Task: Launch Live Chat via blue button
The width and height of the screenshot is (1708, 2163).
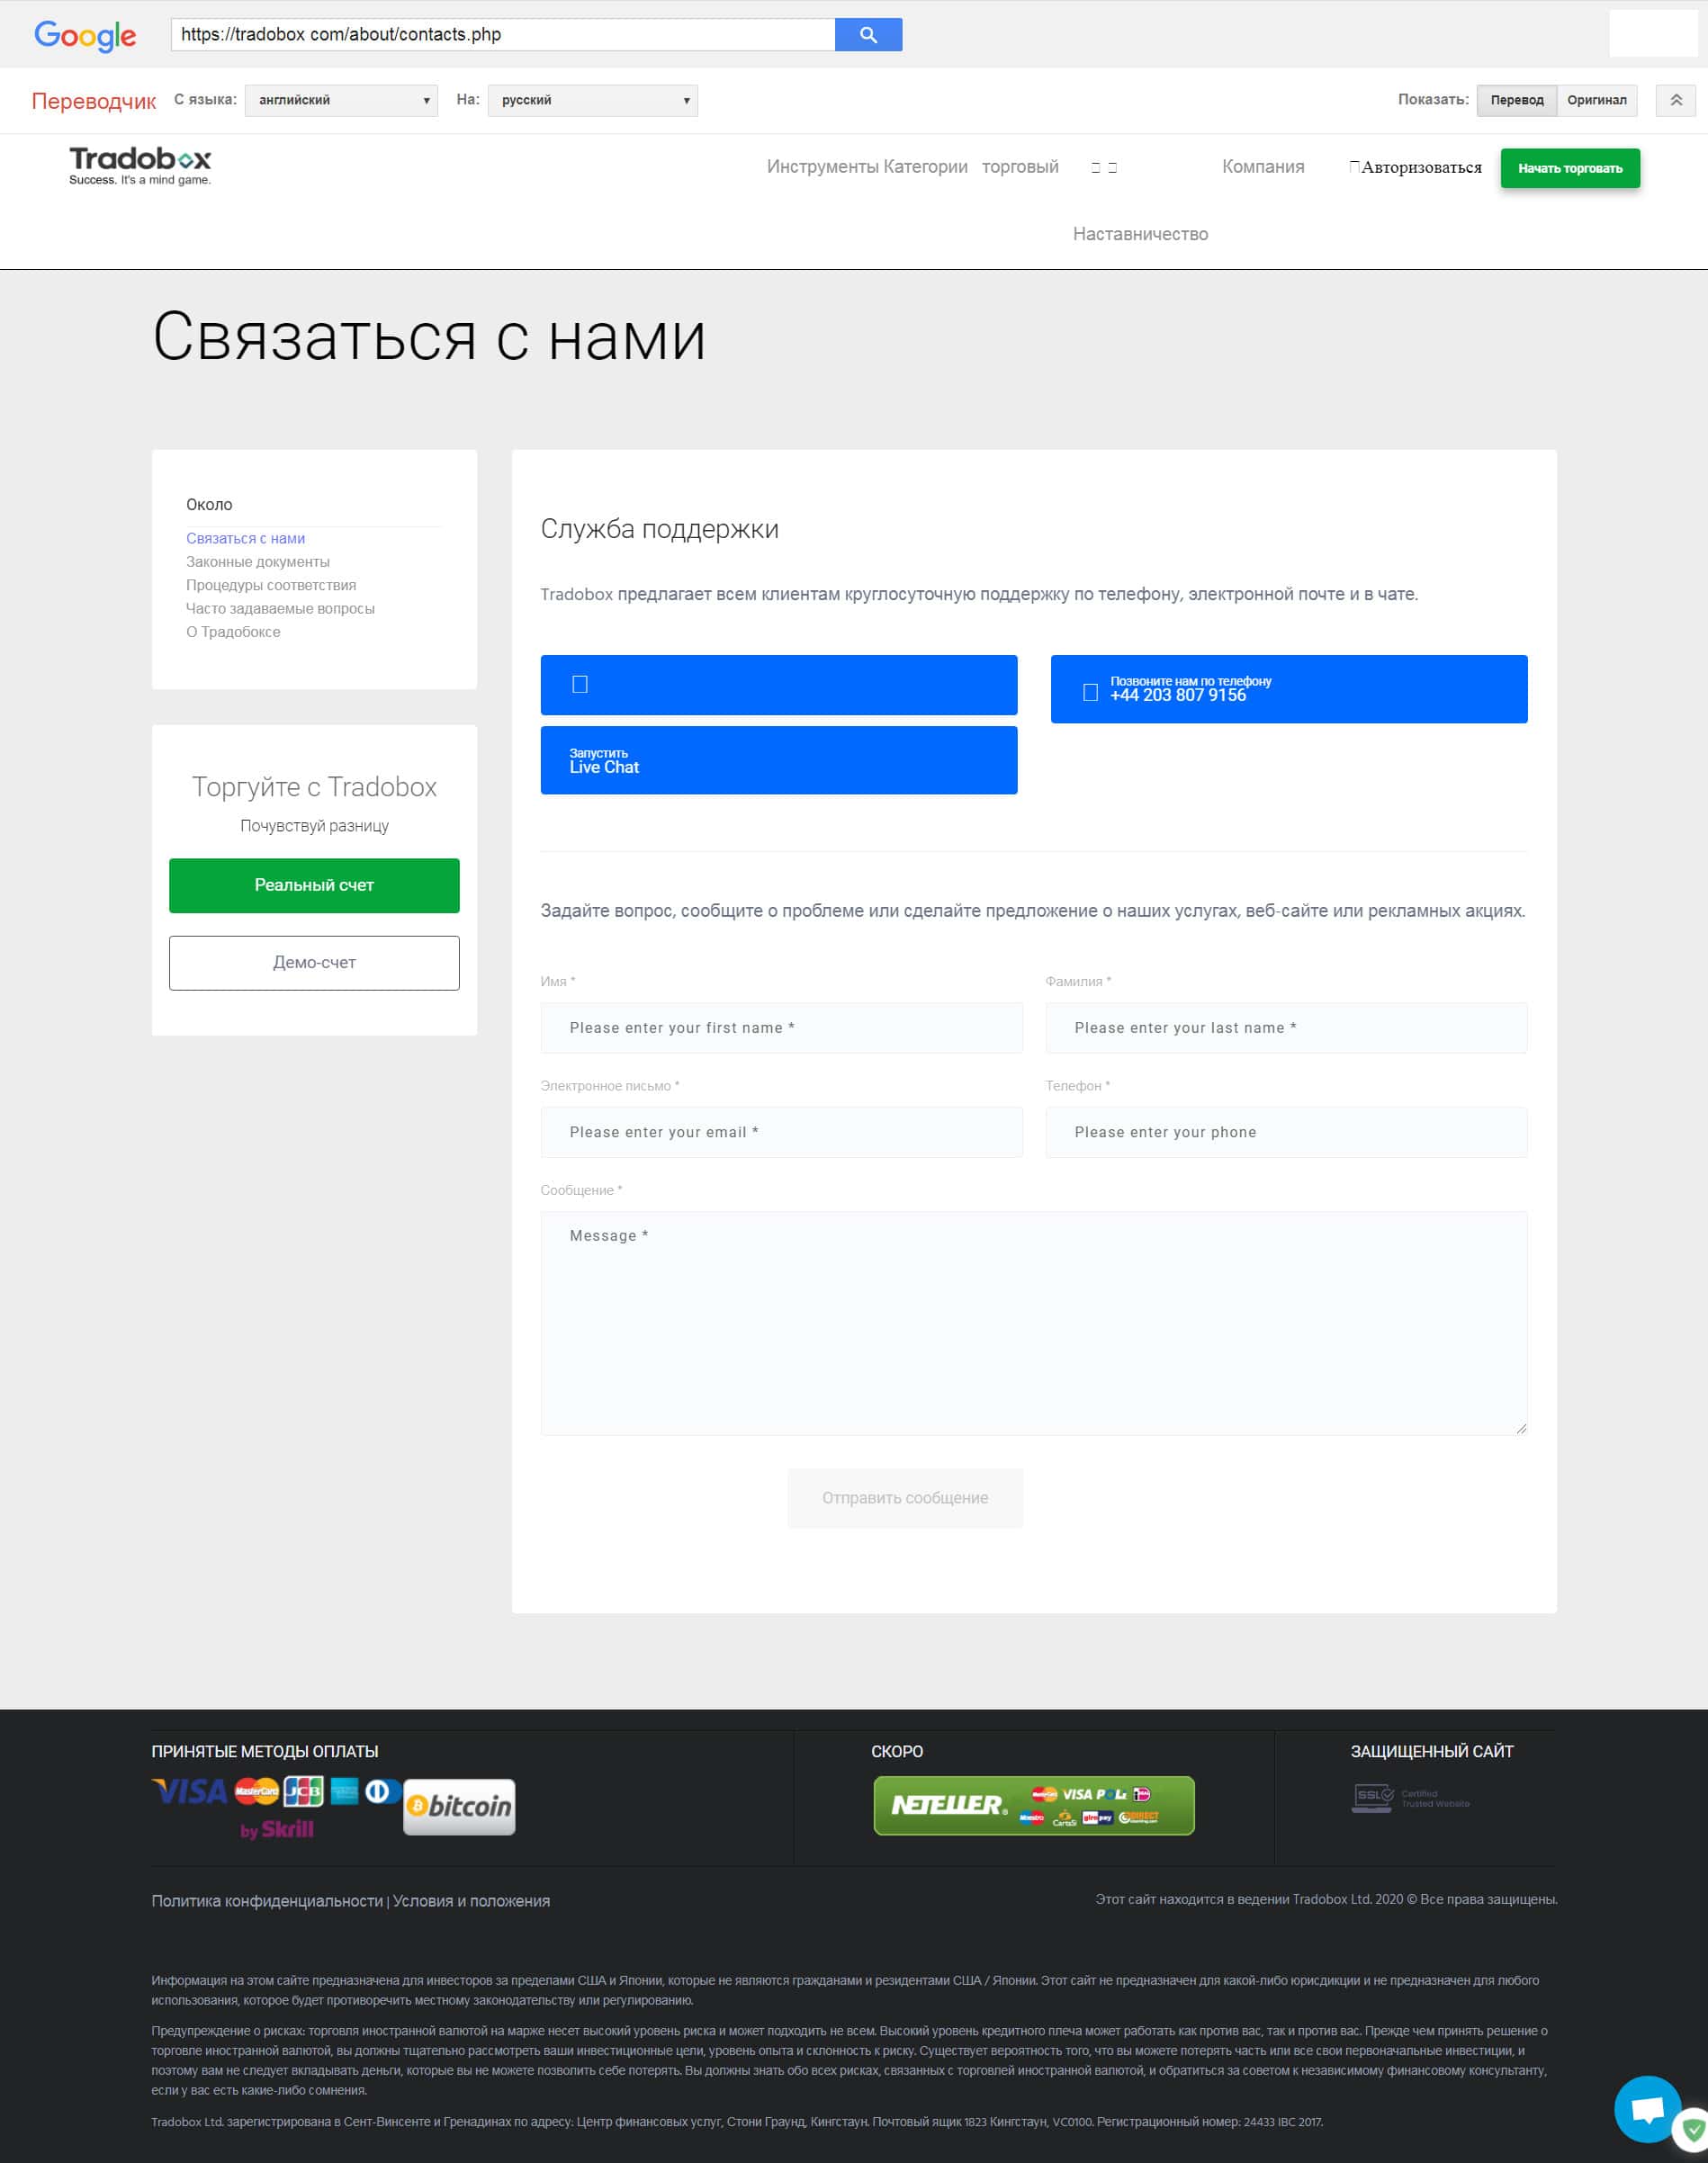Action: point(779,760)
